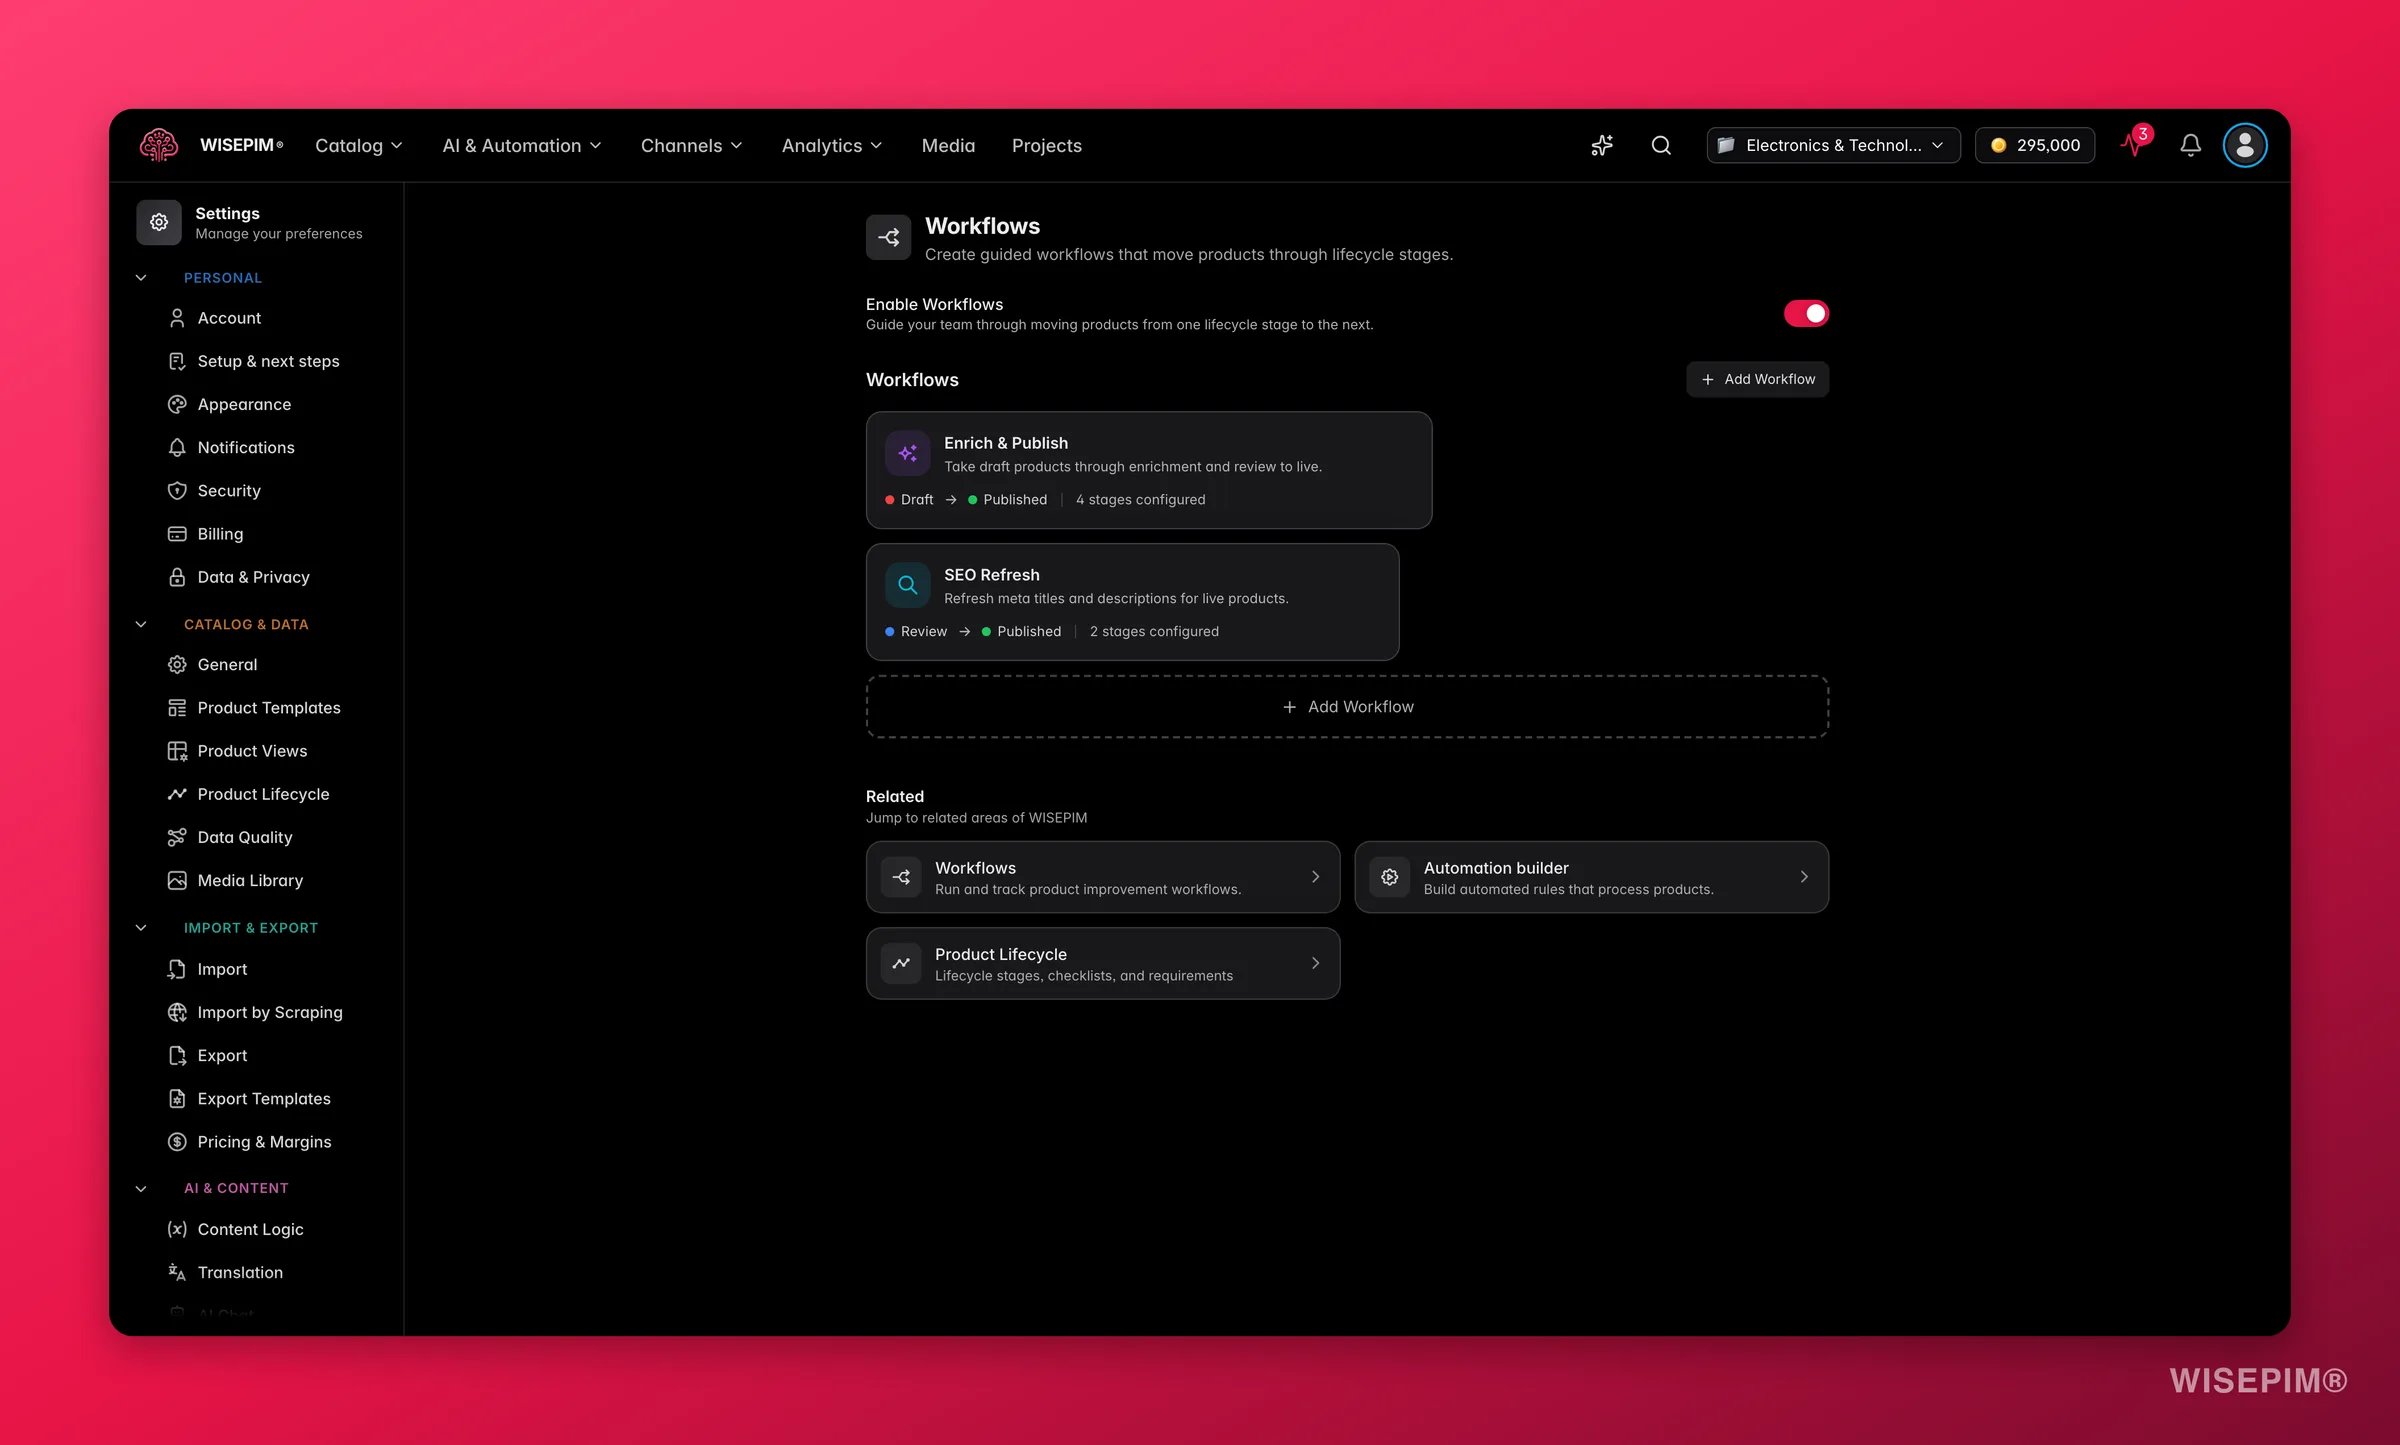The height and width of the screenshot is (1445, 2400).
Task: Click the Translation language icon
Action: click(x=177, y=1272)
